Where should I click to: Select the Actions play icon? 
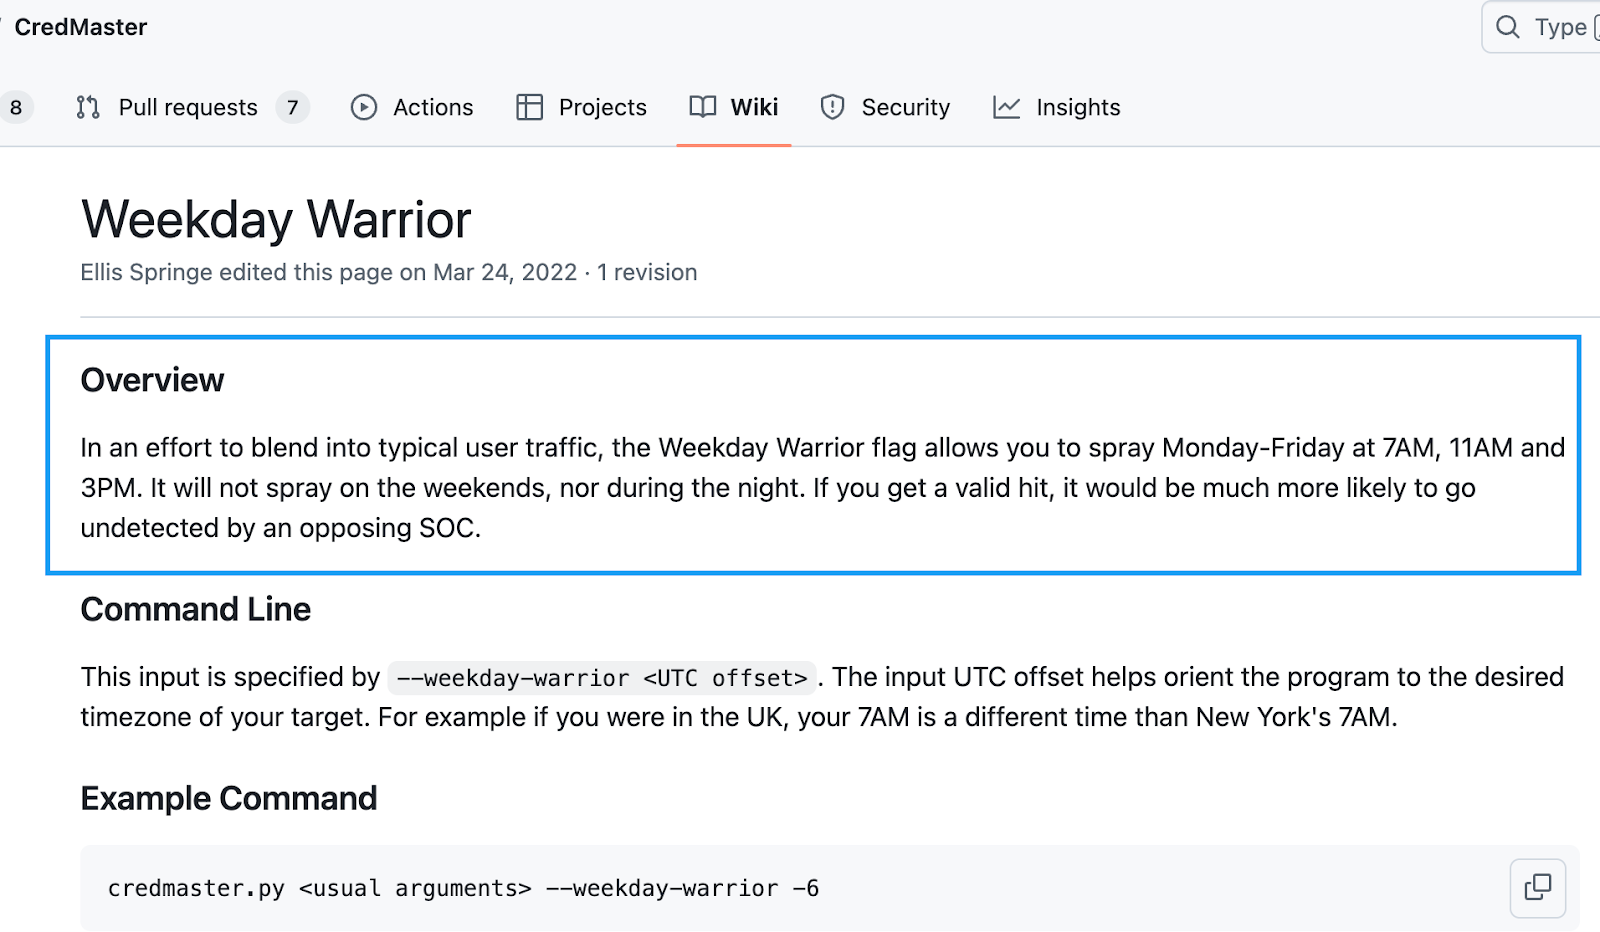click(x=364, y=107)
